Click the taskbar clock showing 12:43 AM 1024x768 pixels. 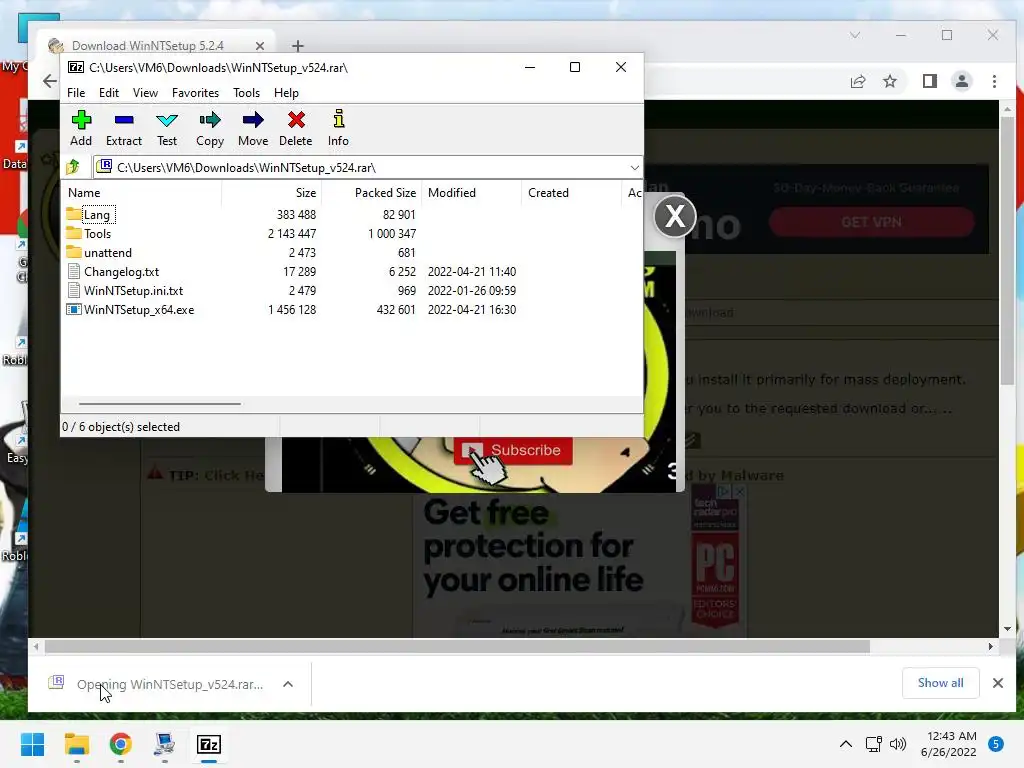click(948, 744)
